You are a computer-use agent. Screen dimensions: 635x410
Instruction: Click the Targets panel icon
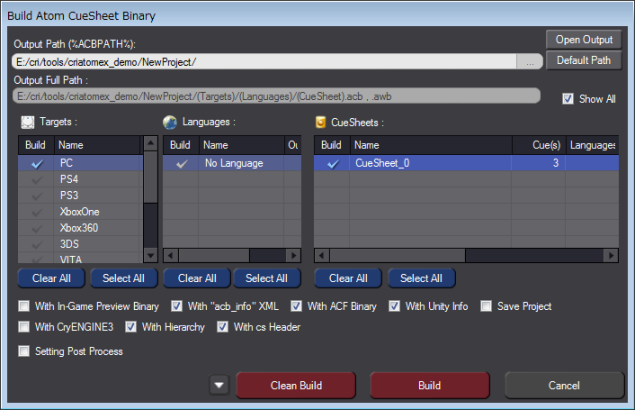tap(27, 123)
